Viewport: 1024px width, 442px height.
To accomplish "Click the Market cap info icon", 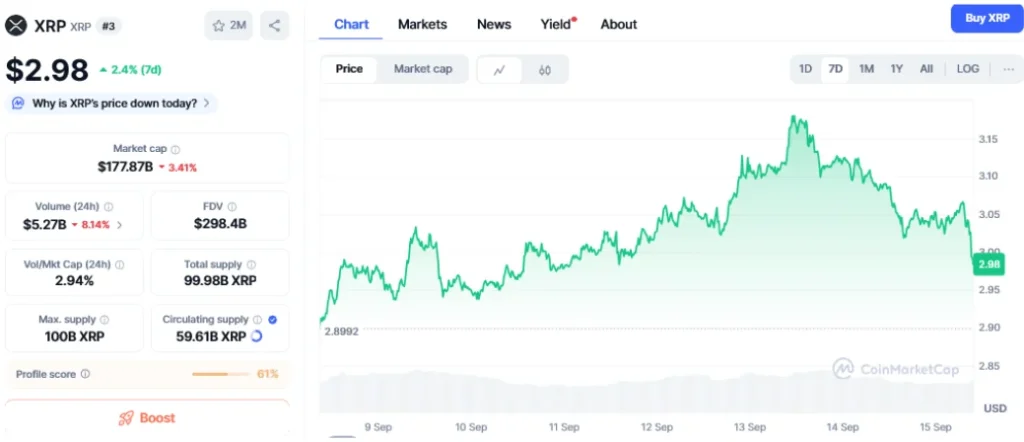I will click(x=176, y=150).
